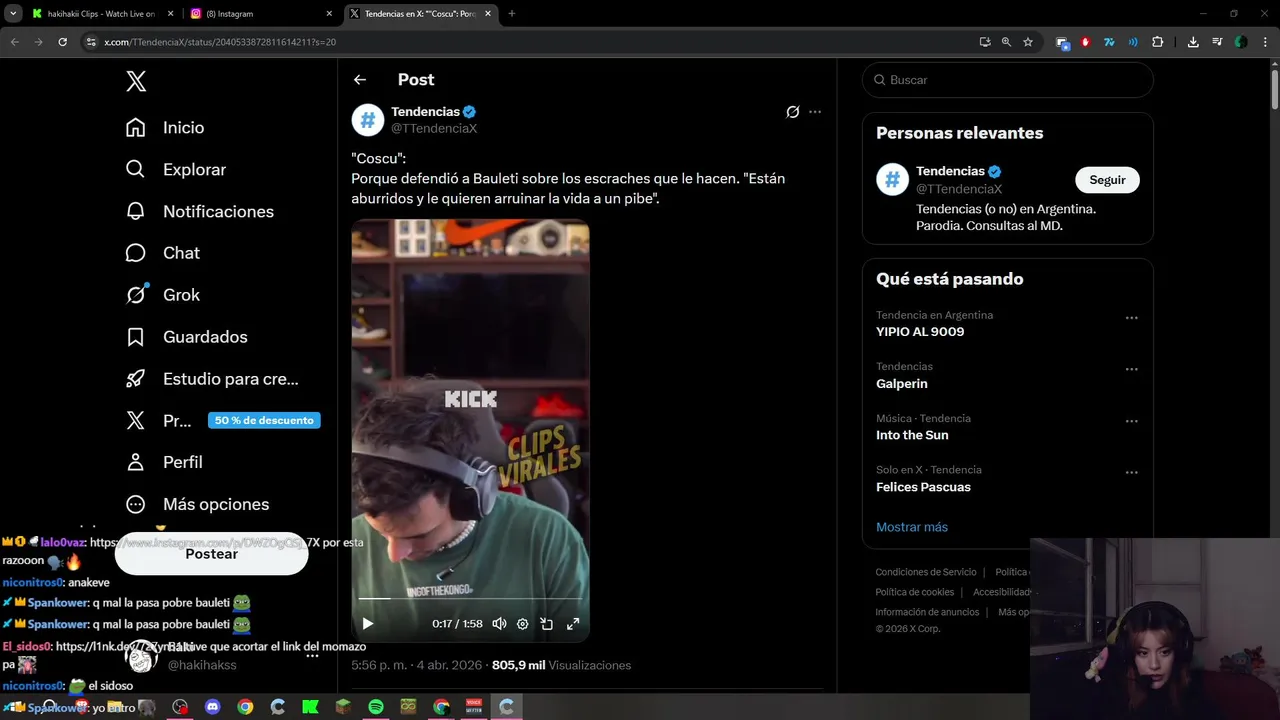Open options for YIPIO AL 9009 trend
This screenshot has width=1280, height=720.
tap(1131, 318)
